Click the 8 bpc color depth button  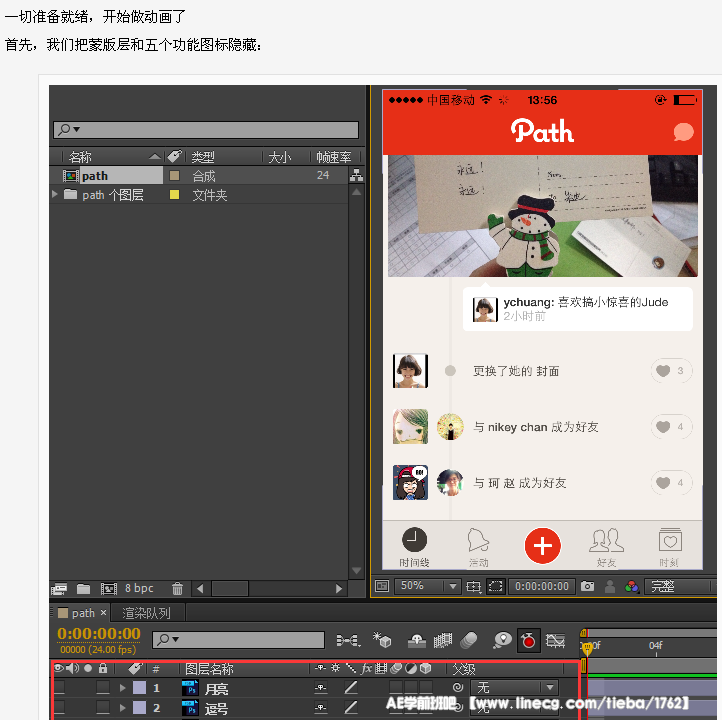[x=139, y=588]
